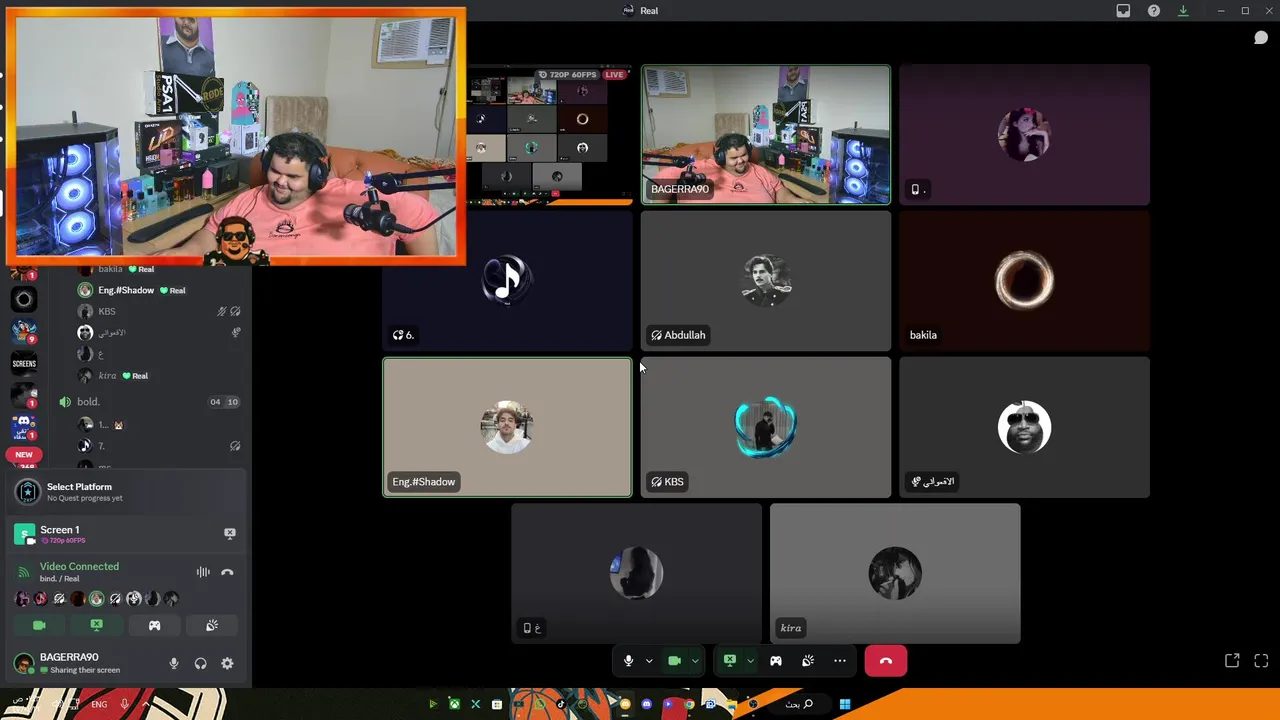Turn off camera in call control bar

674,661
